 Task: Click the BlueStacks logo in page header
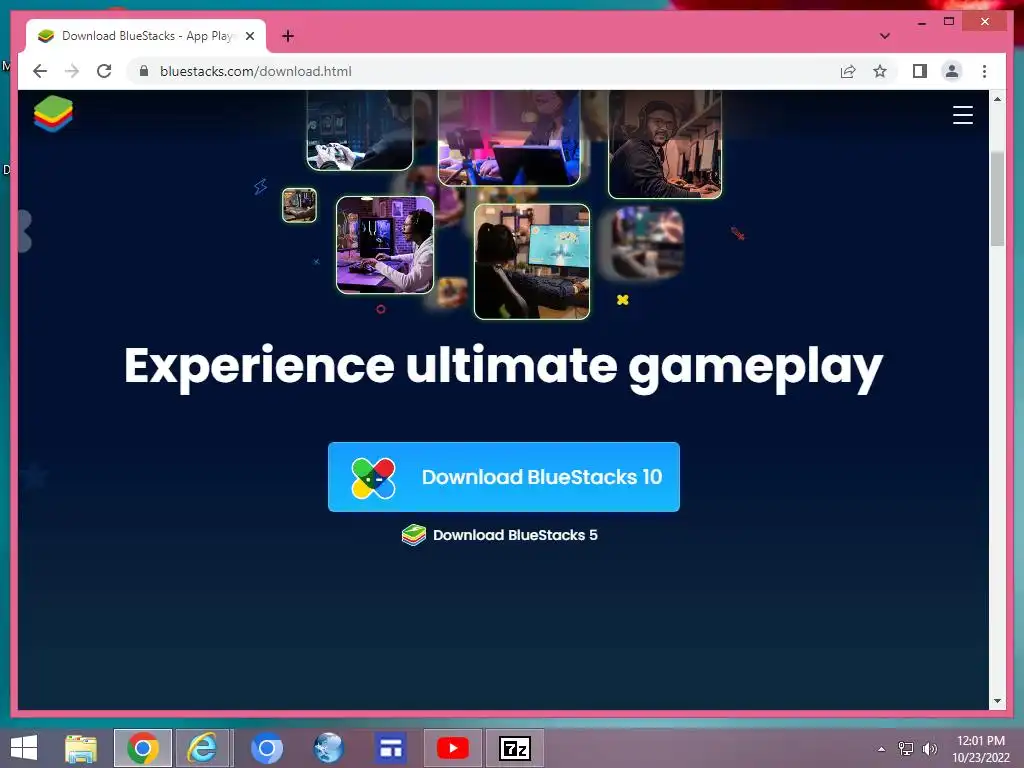[x=53, y=114]
